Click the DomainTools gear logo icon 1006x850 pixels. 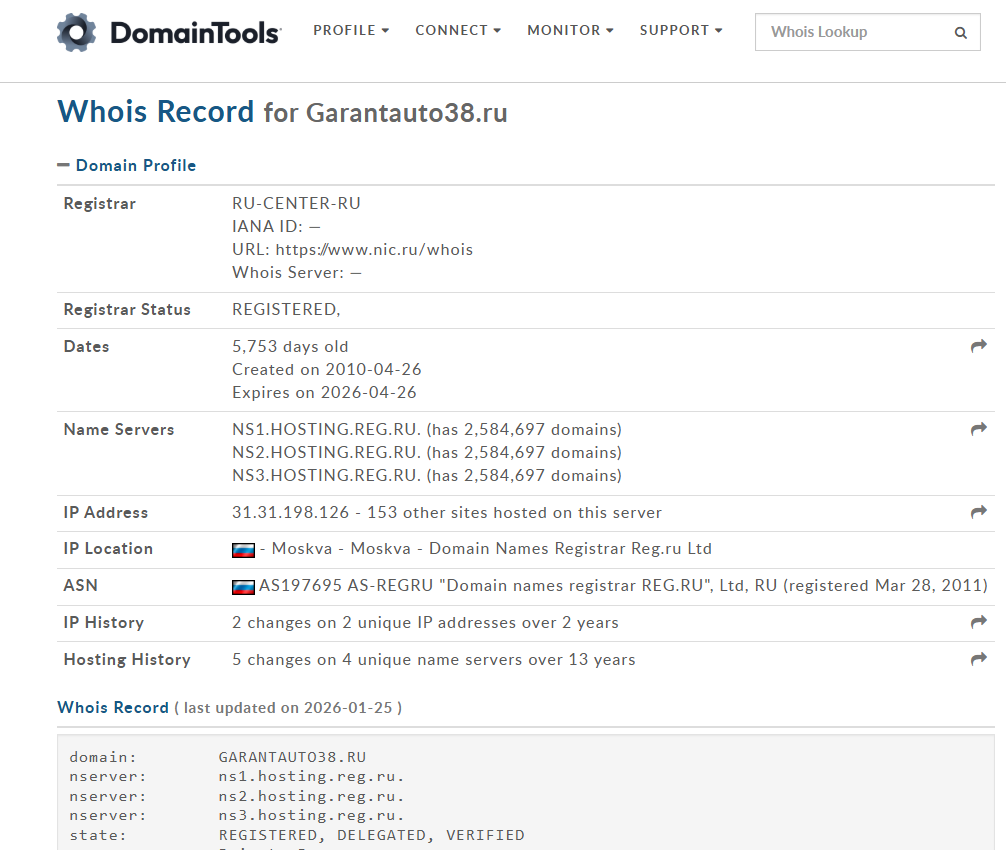[77, 33]
